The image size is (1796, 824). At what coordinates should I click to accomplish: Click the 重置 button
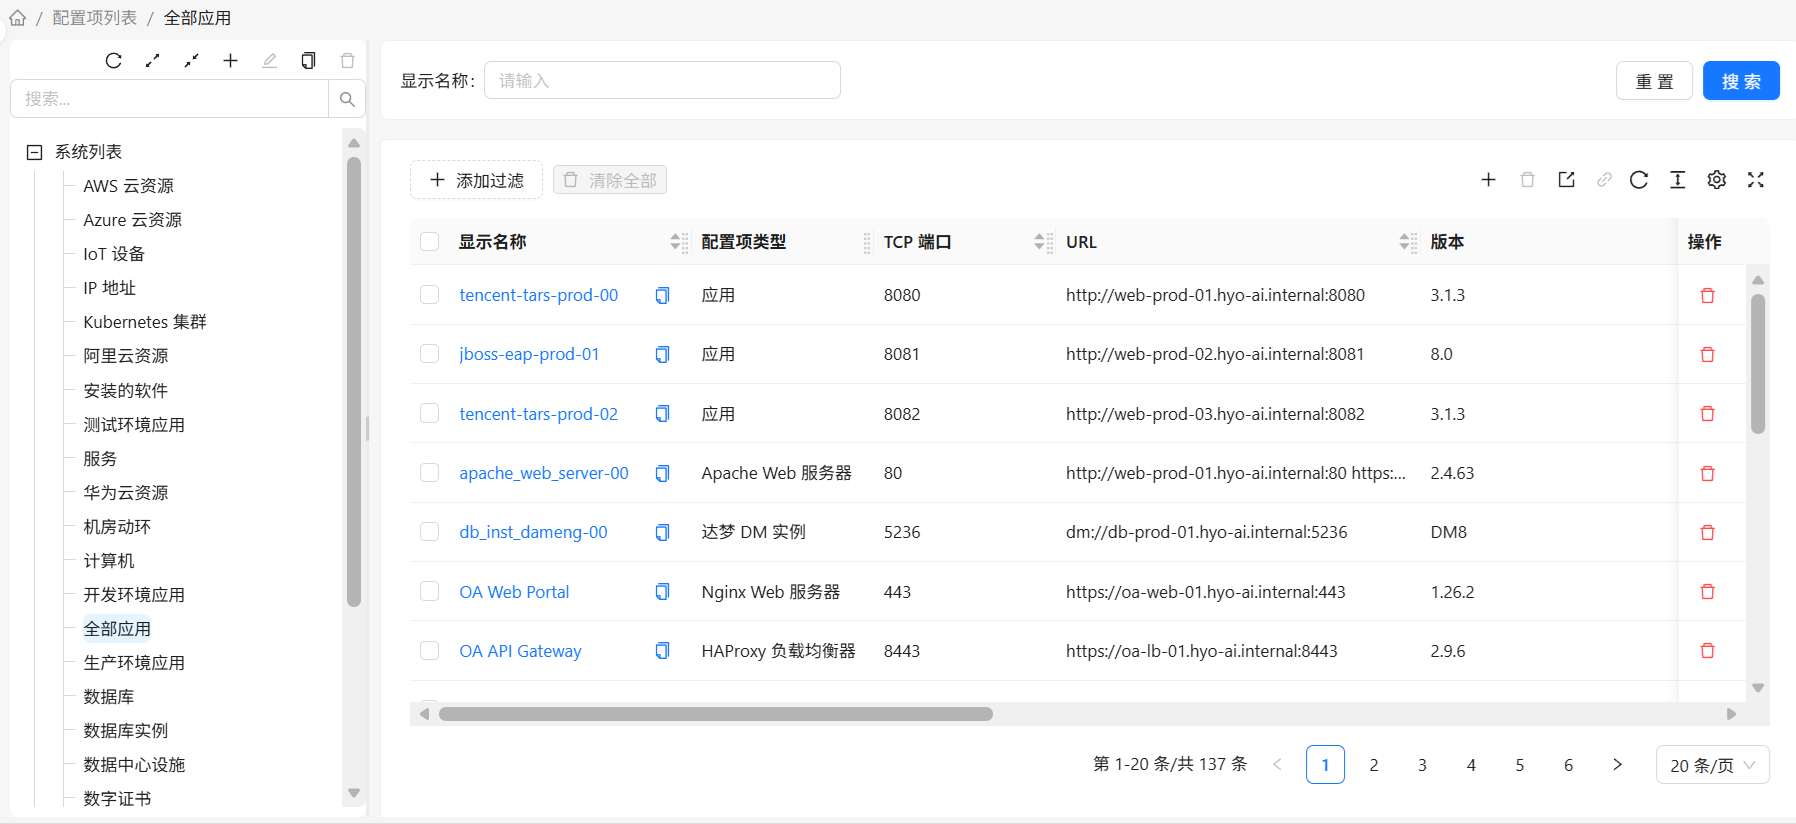coord(1654,81)
